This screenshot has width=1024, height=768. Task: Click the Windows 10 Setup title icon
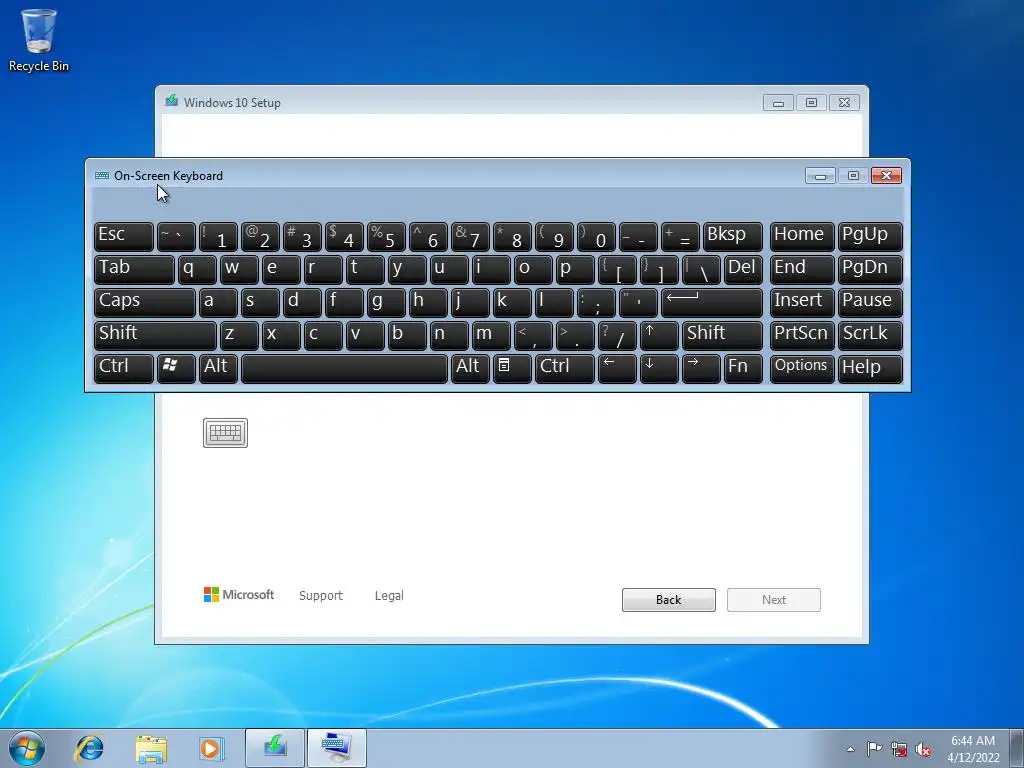coord(172,101)
